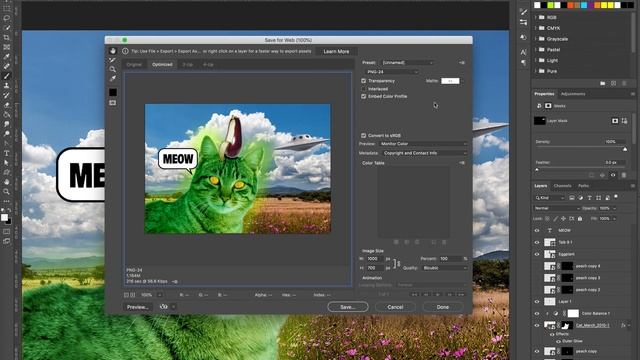Open the PNG-24 file format dropdown

point(391,72)
